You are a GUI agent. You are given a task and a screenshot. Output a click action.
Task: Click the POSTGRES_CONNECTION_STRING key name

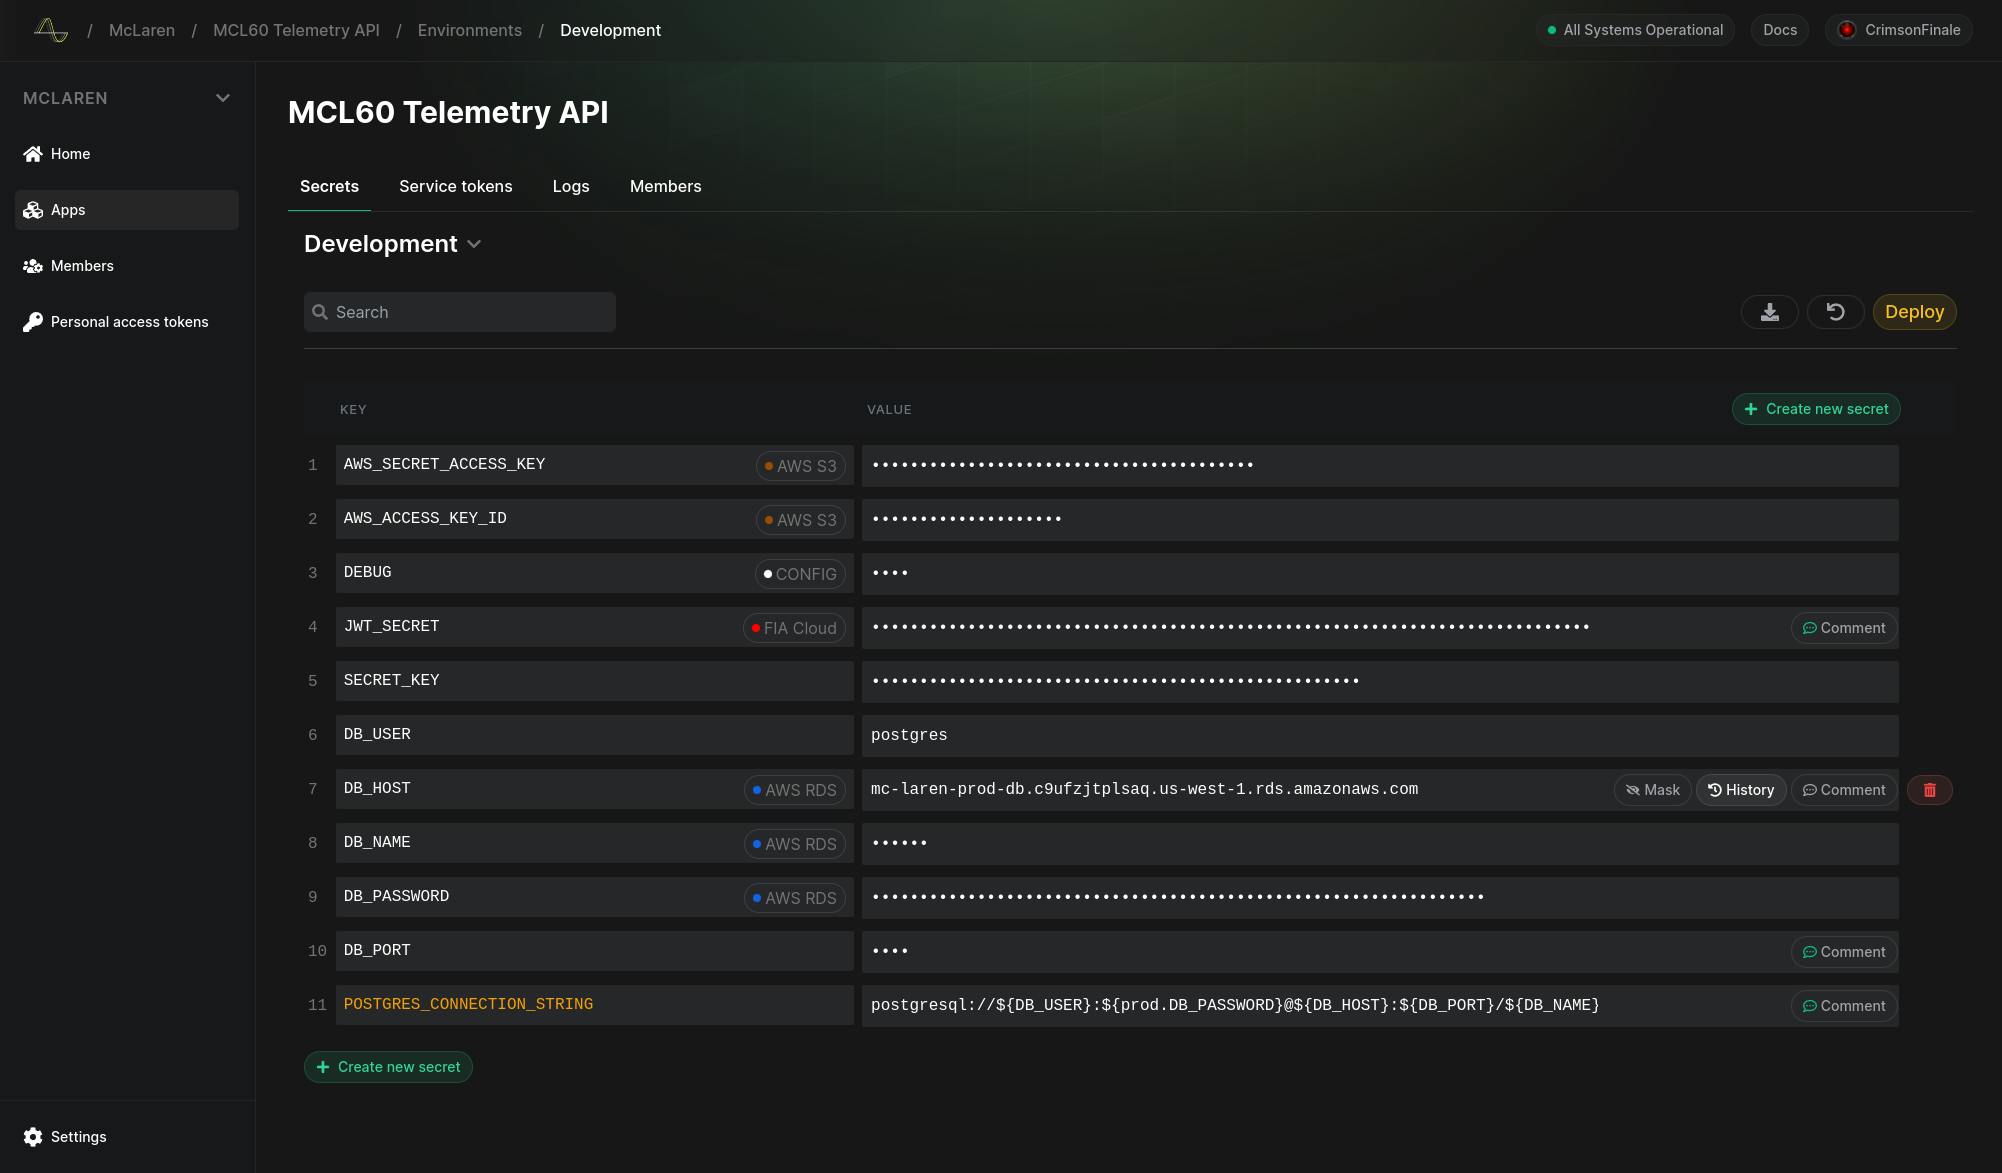(468, 1004)
